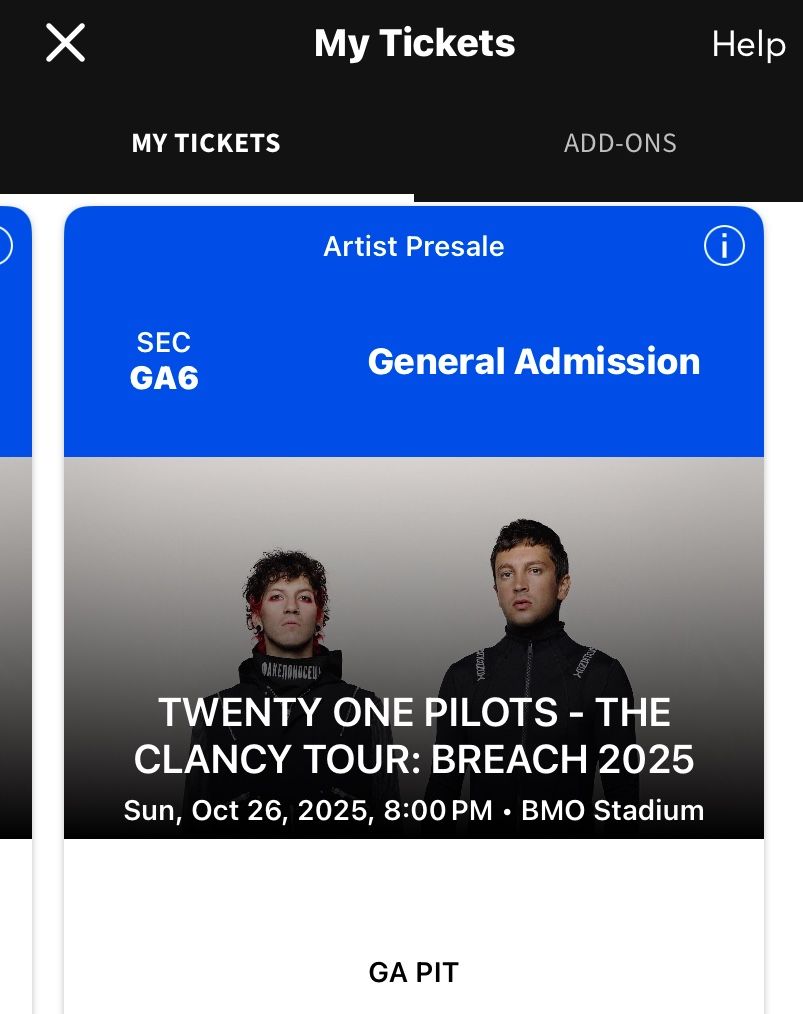Click the active tab underline under MY TICKETS

[206, 197]
